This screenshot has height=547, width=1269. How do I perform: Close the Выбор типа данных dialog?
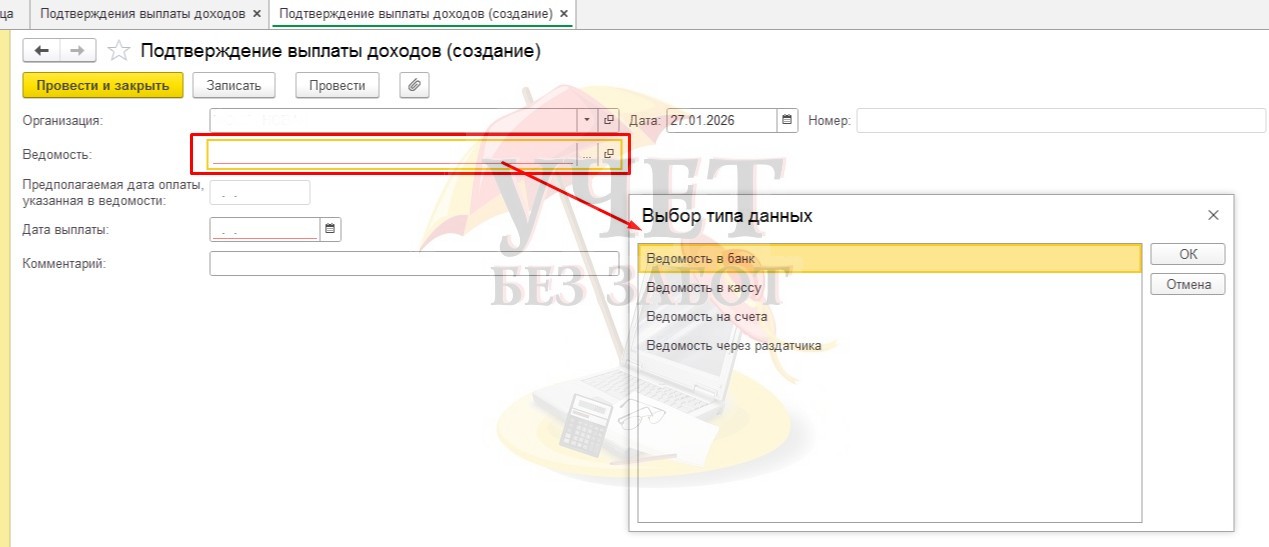(x=1213, y=215)
